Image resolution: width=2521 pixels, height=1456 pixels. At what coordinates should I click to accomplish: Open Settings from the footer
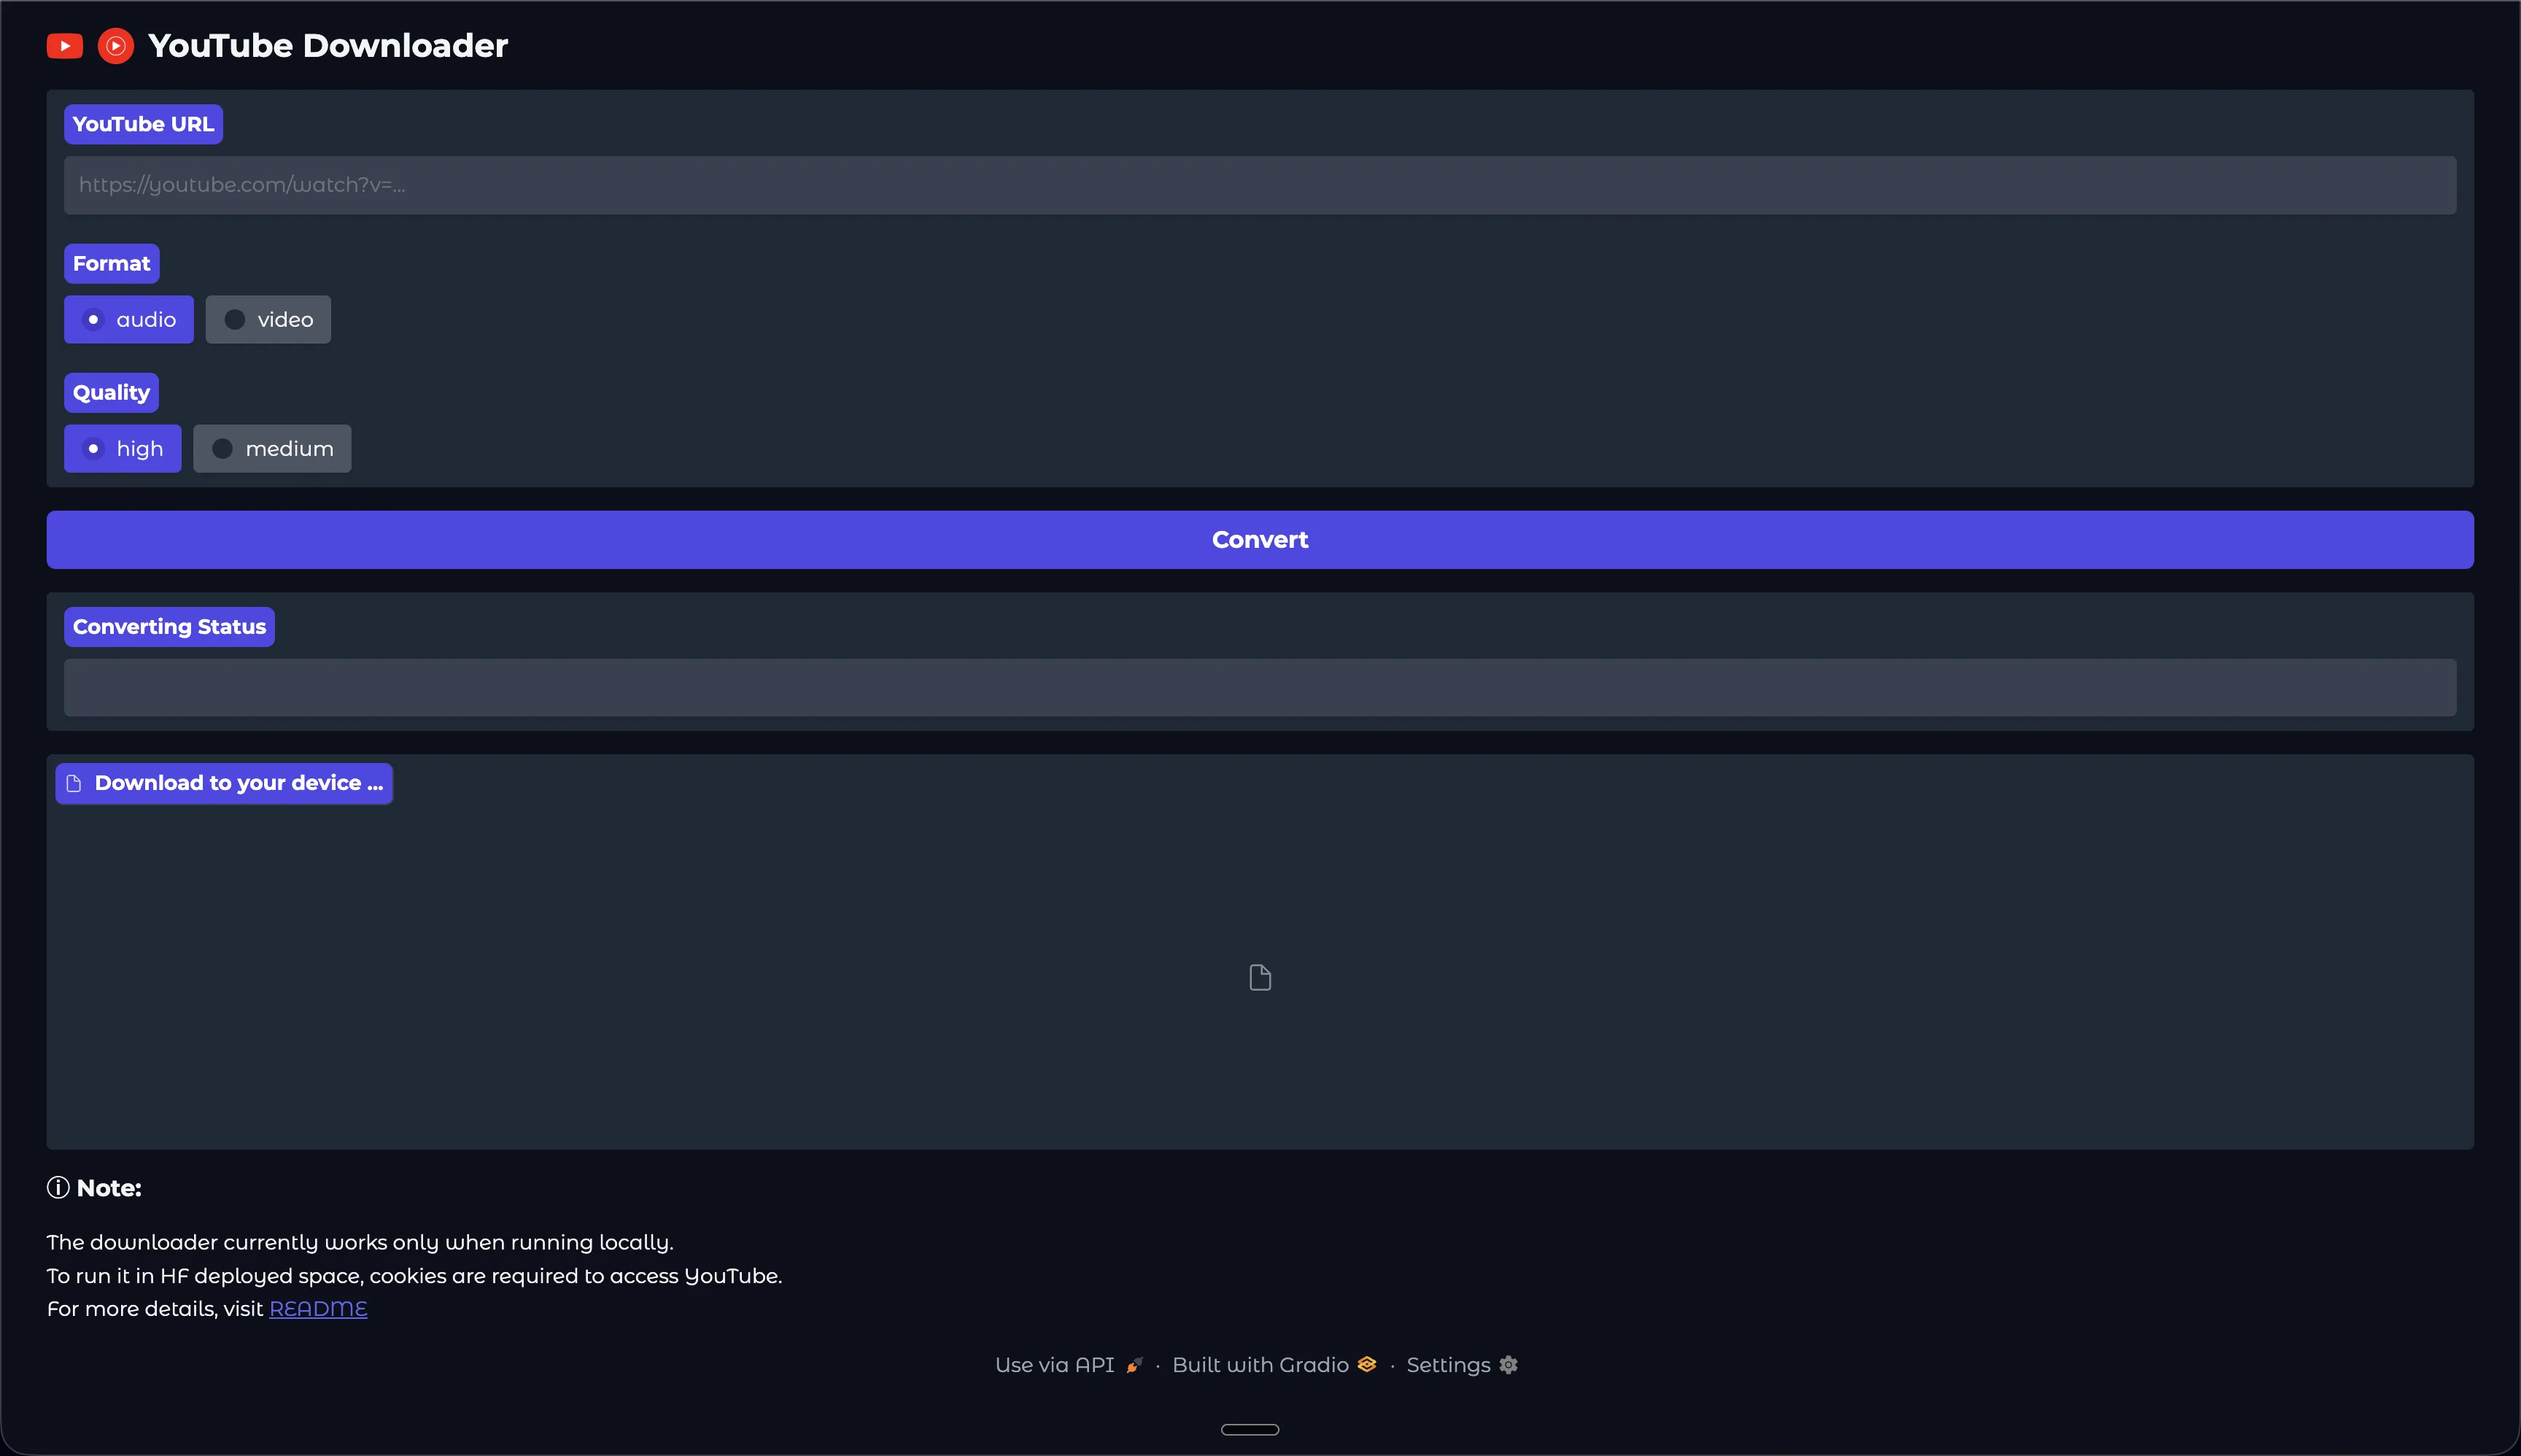click(1447, 1363)
